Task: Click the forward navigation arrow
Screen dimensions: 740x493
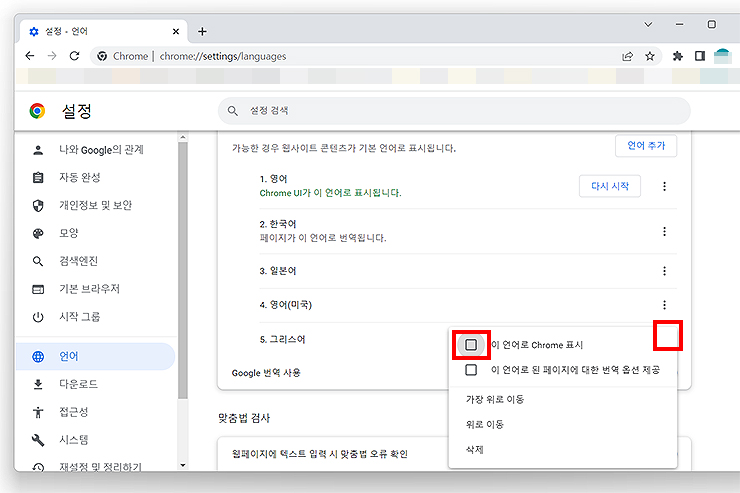Action: pyautogui.click(x=52, y=56)
